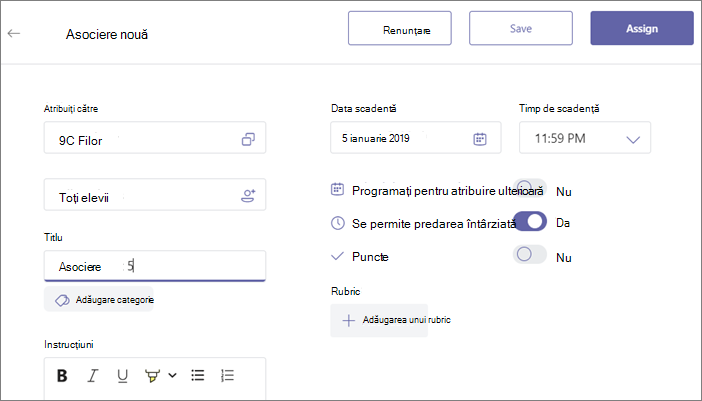Click into the Titlu text field
The image size is (702, 401).
point(155,266)
